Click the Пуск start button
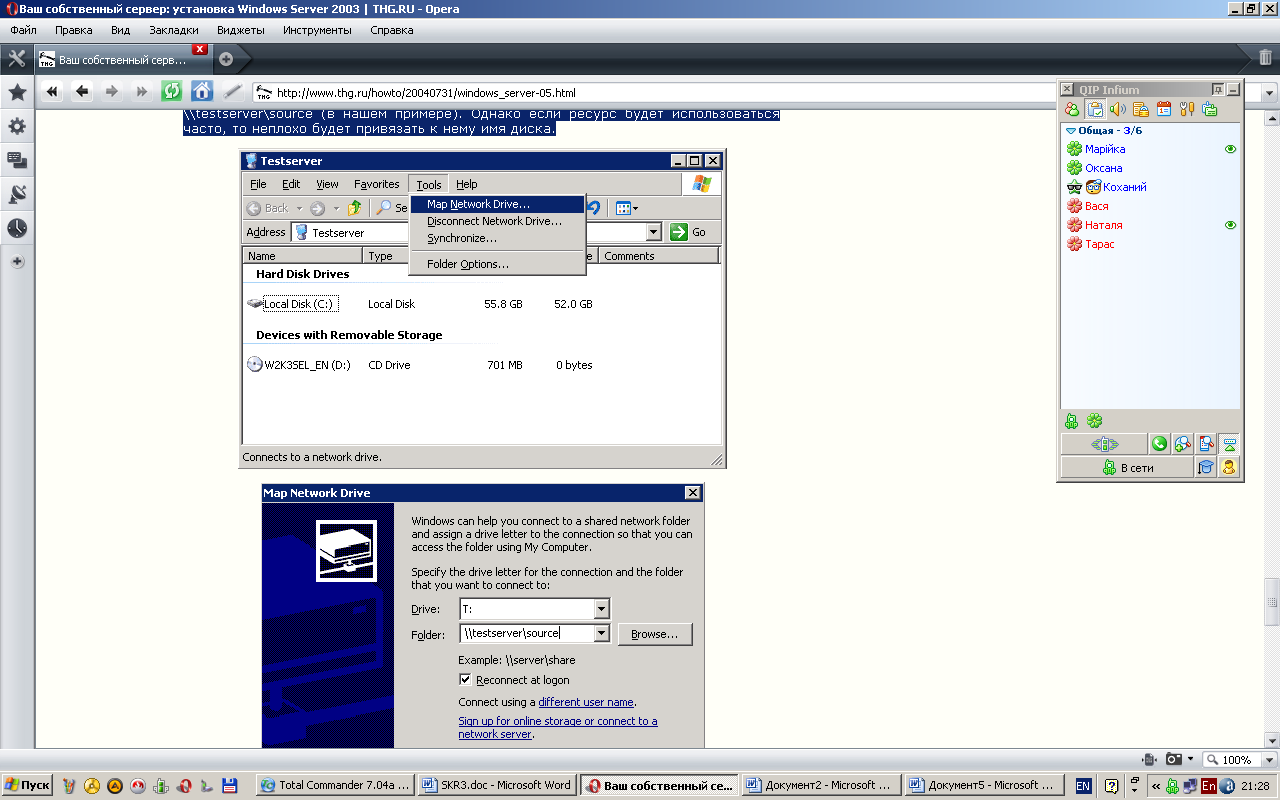The image size is (1280, 800). tap(27, 785)
